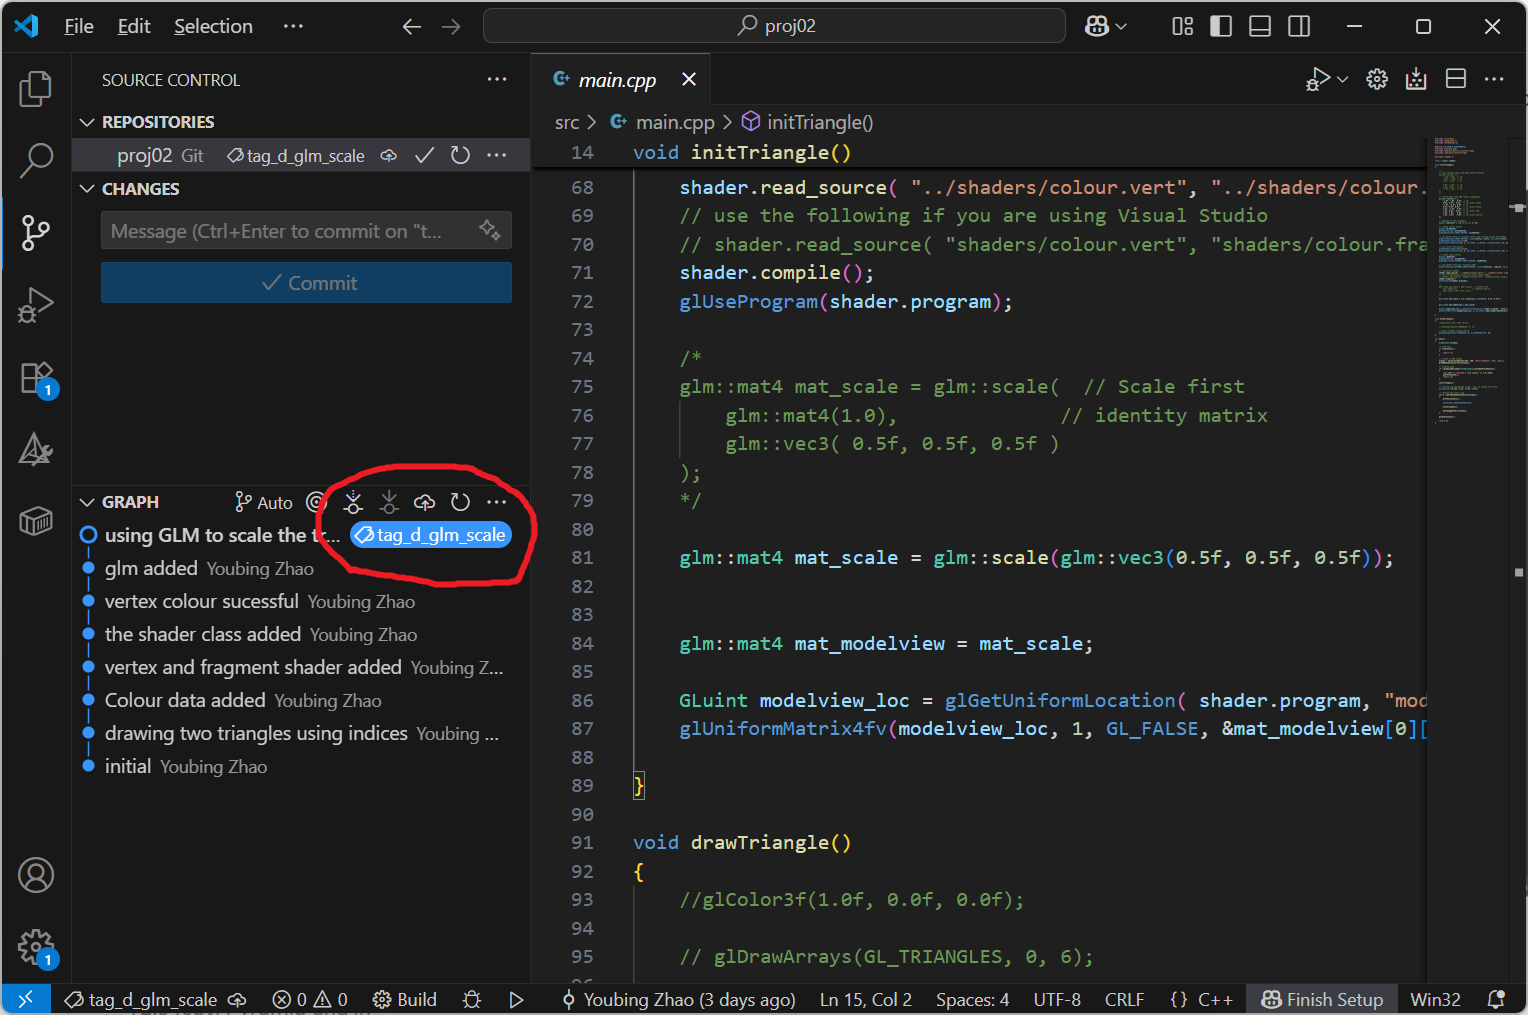1528x1015 pixels.
Task: Collapse the CHANGES section
Action: tap(88, 189)
